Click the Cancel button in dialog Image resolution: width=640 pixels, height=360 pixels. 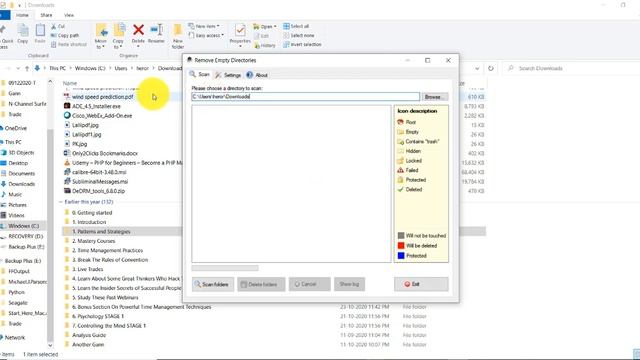click(x=309, y=284)
